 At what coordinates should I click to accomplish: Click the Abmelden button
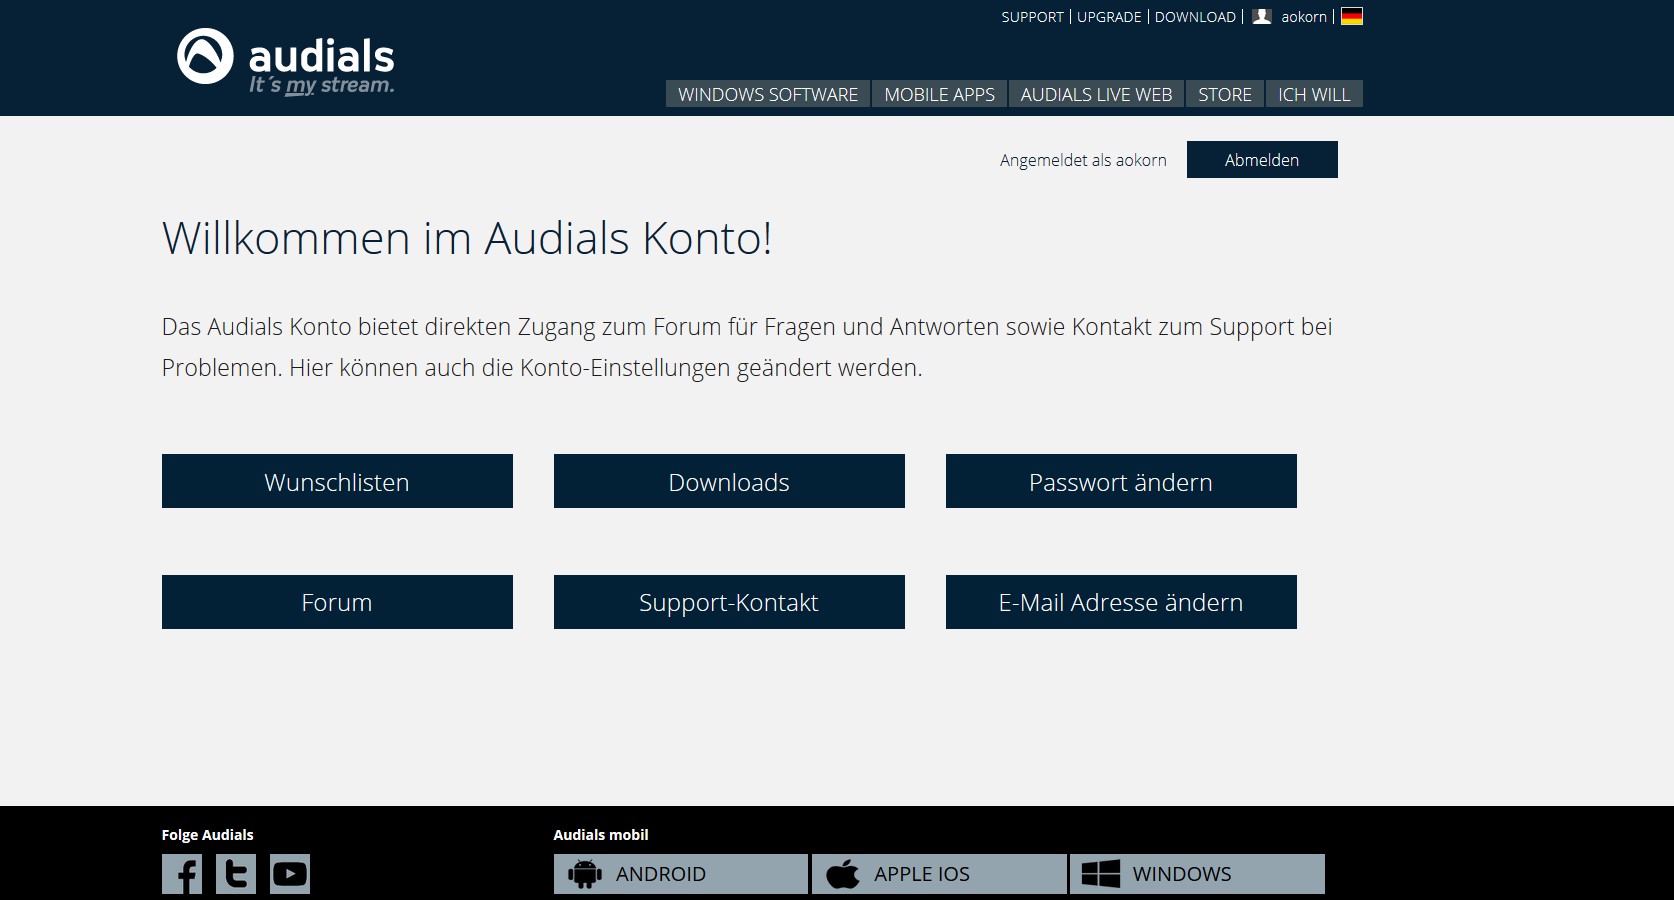[x=1262, y=160]
